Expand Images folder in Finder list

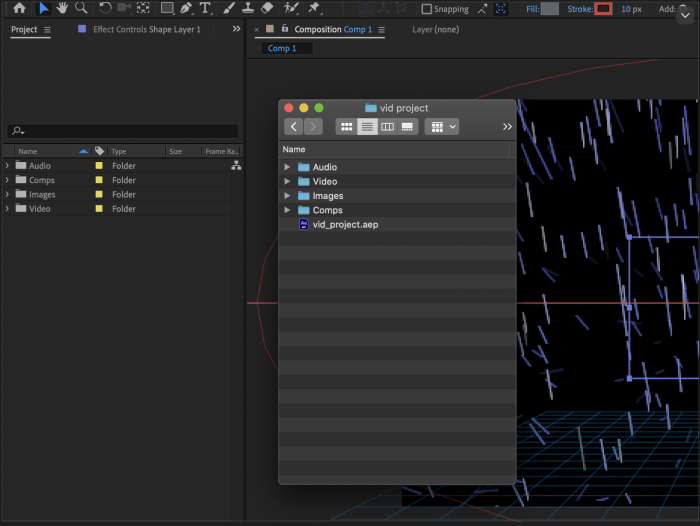(x=287, y=196)
